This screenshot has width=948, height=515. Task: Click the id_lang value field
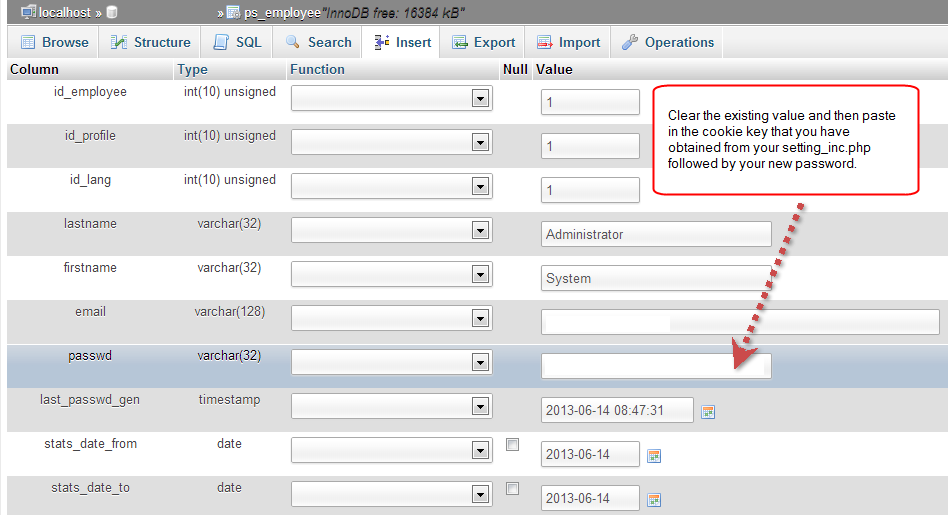(590, 190)
